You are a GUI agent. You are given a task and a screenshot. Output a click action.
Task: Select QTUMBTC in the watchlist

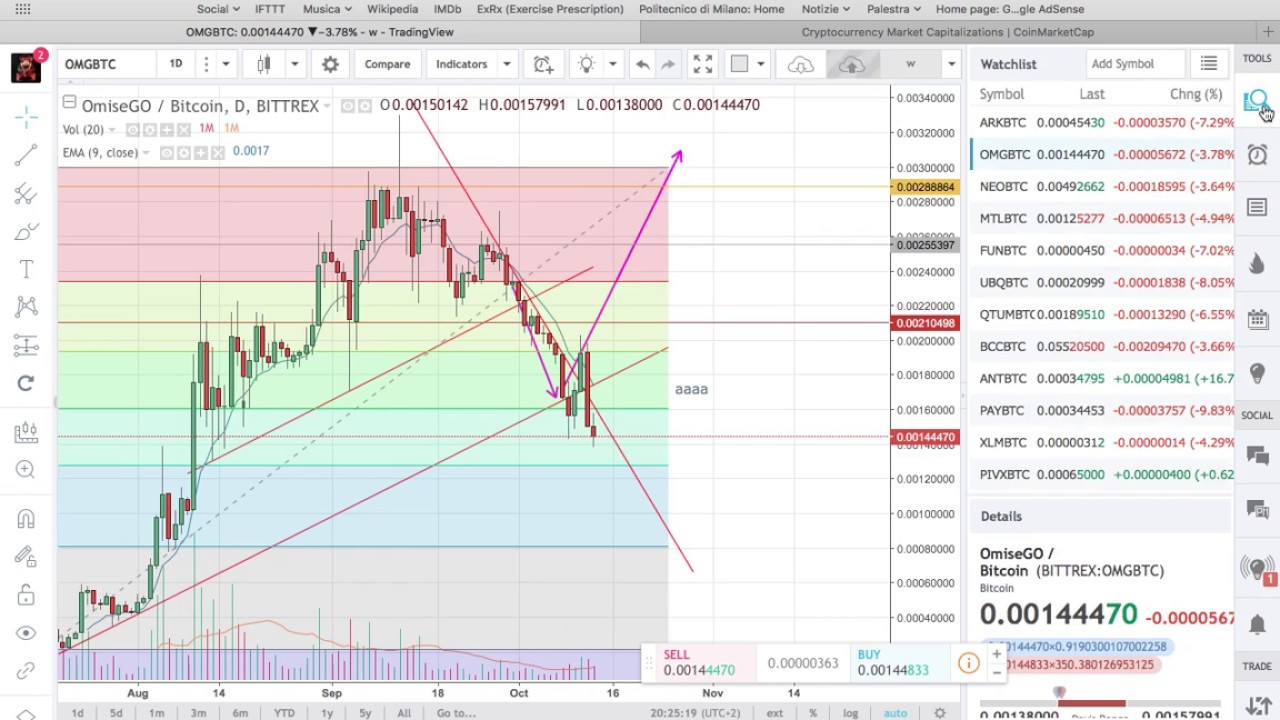(1101, 315)
